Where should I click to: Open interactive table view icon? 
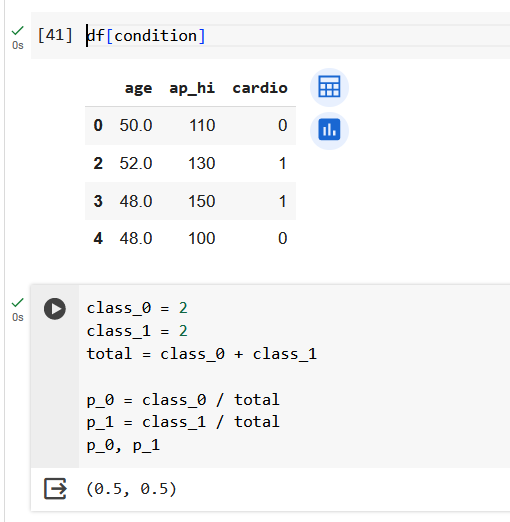(x=329, y=87)
